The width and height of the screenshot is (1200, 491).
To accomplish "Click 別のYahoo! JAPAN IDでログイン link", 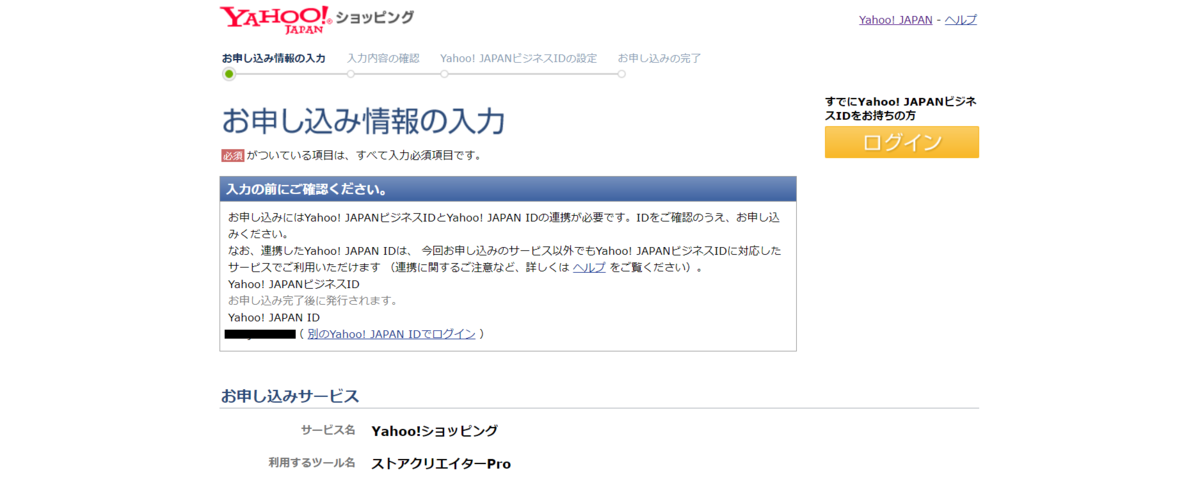I will (x=391, y=334).
